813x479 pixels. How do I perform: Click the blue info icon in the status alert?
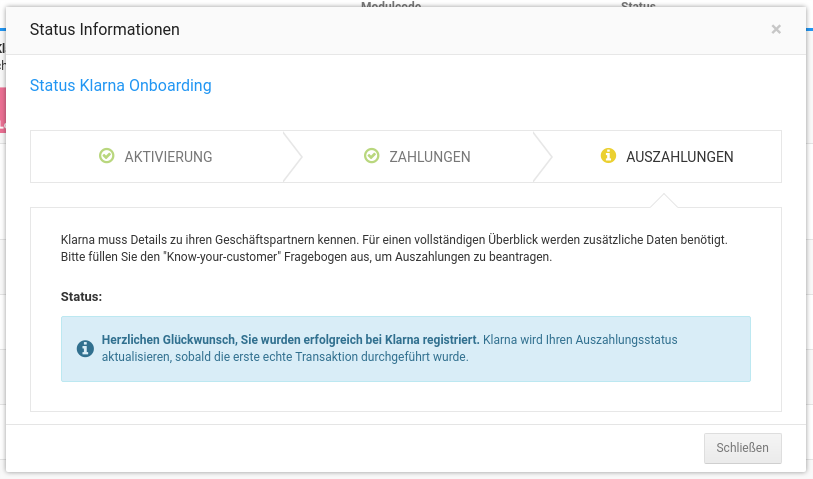(x=86, y=348)
